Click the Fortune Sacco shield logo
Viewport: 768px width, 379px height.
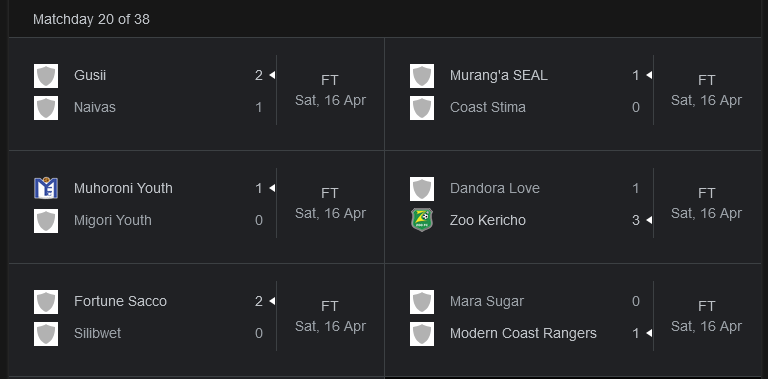pos(46,302)
